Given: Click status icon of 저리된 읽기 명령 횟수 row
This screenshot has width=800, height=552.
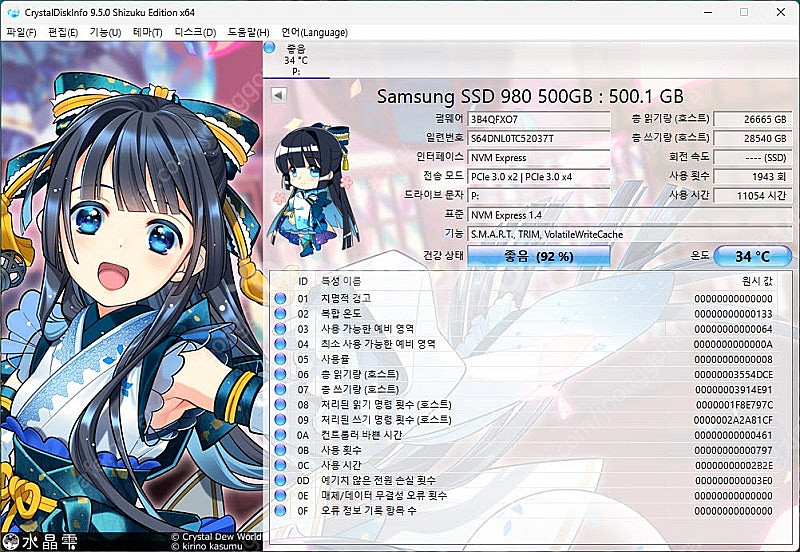Looking at the screenshot, I should [x=280, y=405].
